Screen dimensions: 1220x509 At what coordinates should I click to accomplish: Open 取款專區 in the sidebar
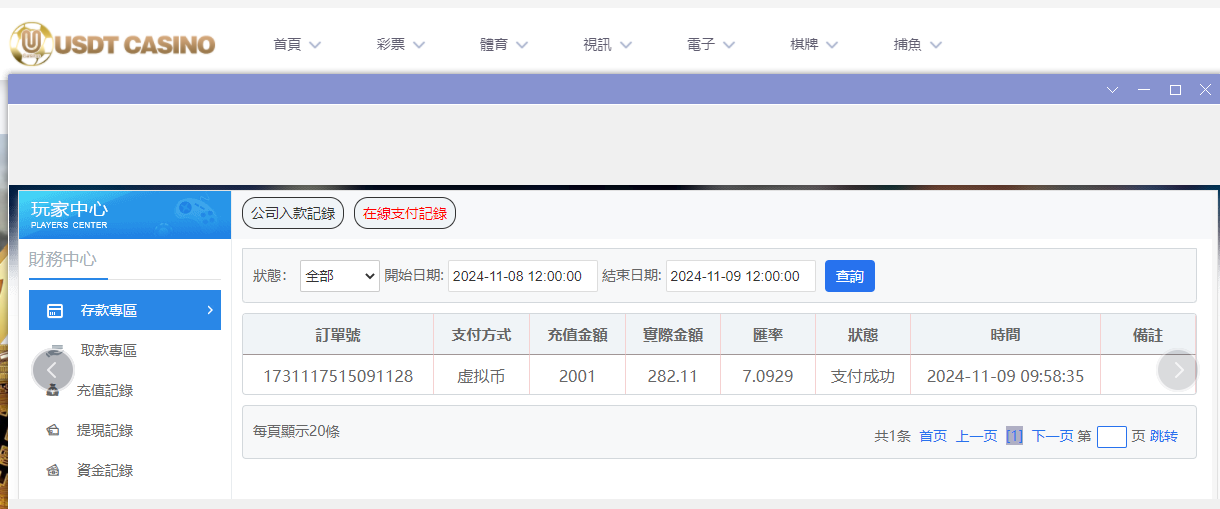[x=108, y=351]
